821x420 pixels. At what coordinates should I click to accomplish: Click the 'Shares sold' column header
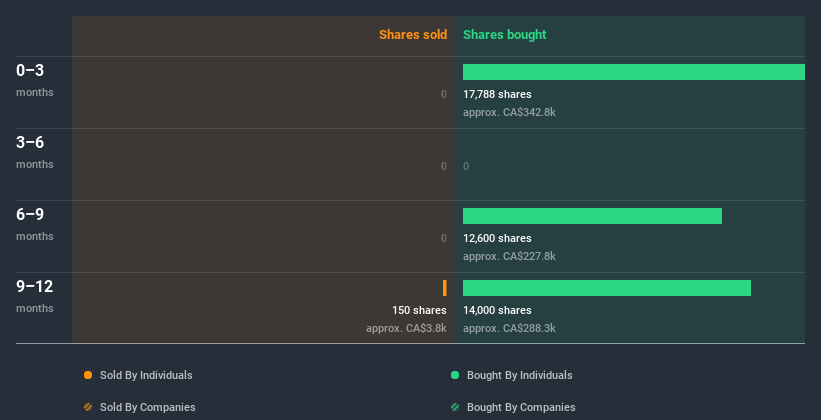pos(413,35)
